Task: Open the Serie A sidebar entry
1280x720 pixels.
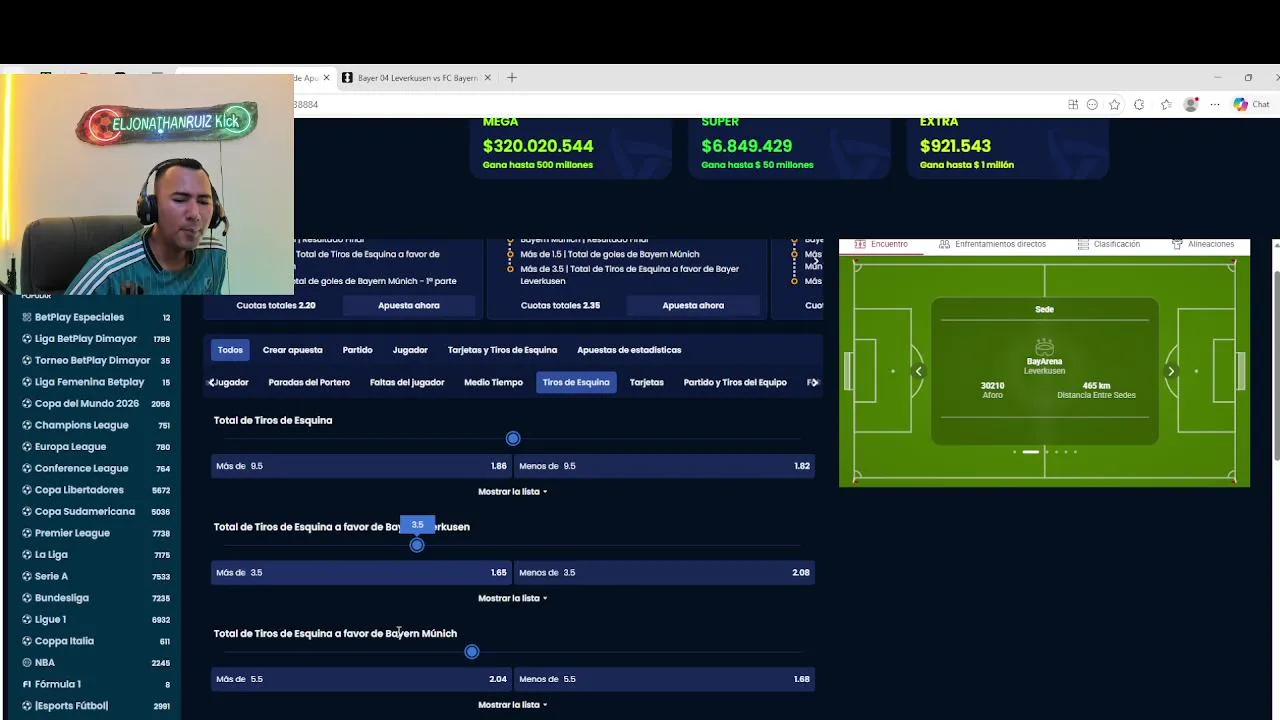Action: tap(96, 576)
